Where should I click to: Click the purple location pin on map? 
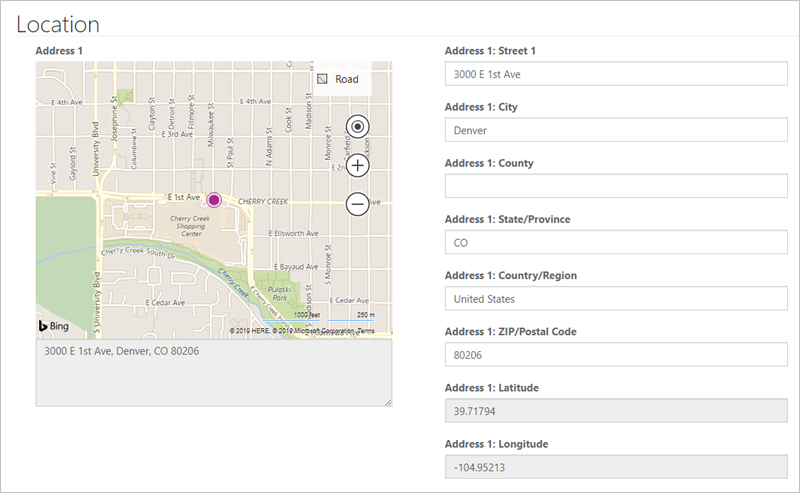tap(214, 200)
